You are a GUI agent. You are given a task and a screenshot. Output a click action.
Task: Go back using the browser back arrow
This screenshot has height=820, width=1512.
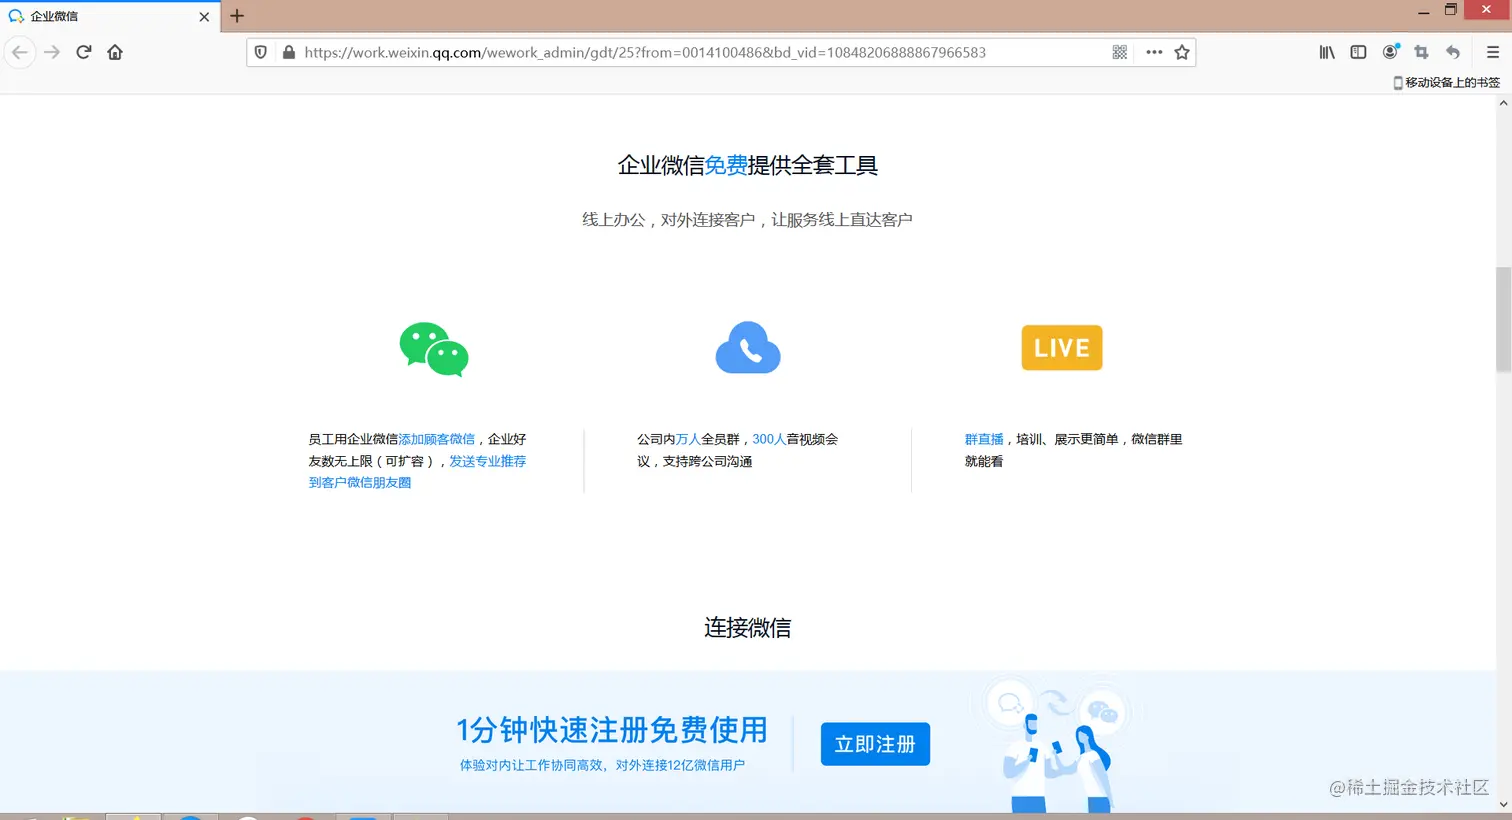pos(20,52)
